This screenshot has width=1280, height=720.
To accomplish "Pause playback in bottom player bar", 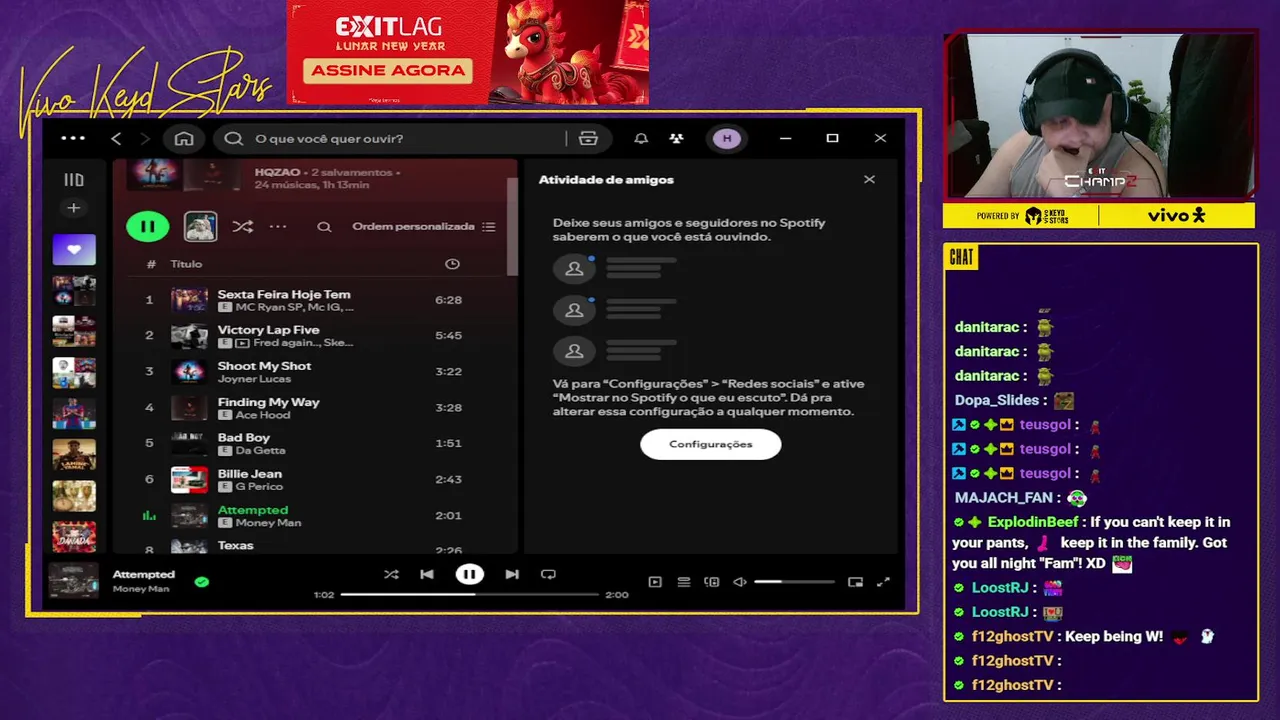I will click(469, 574).
